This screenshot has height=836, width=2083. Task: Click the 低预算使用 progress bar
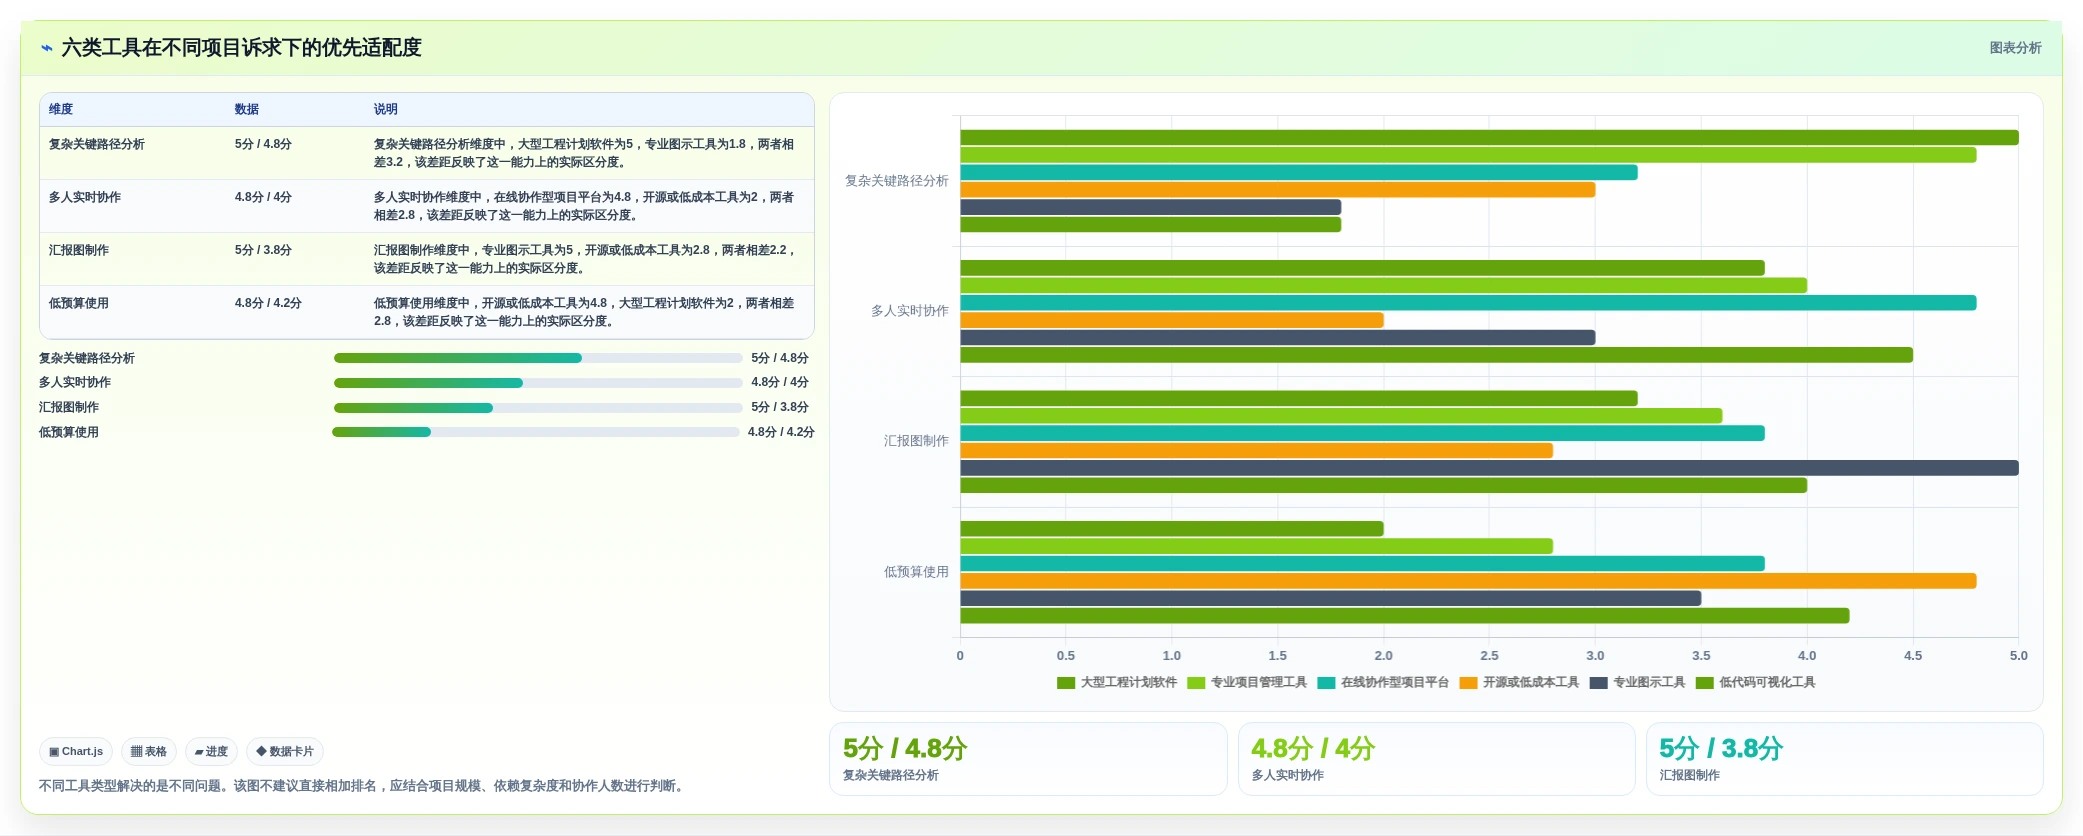[536, 432]
